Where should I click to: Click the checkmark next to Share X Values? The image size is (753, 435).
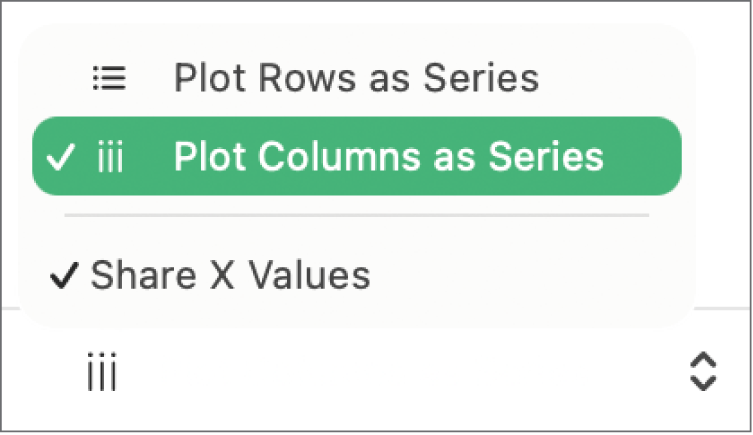click(x=65, y=275)
